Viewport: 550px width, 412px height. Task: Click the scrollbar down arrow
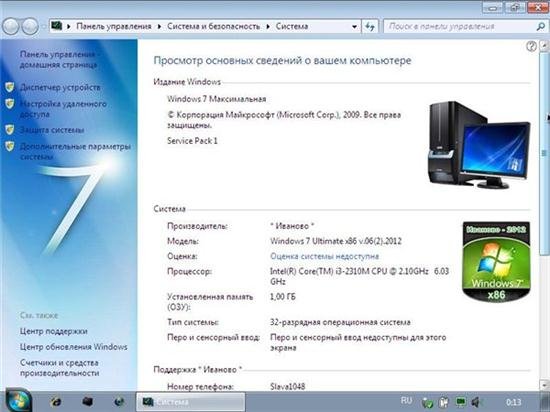pos(544,384)
